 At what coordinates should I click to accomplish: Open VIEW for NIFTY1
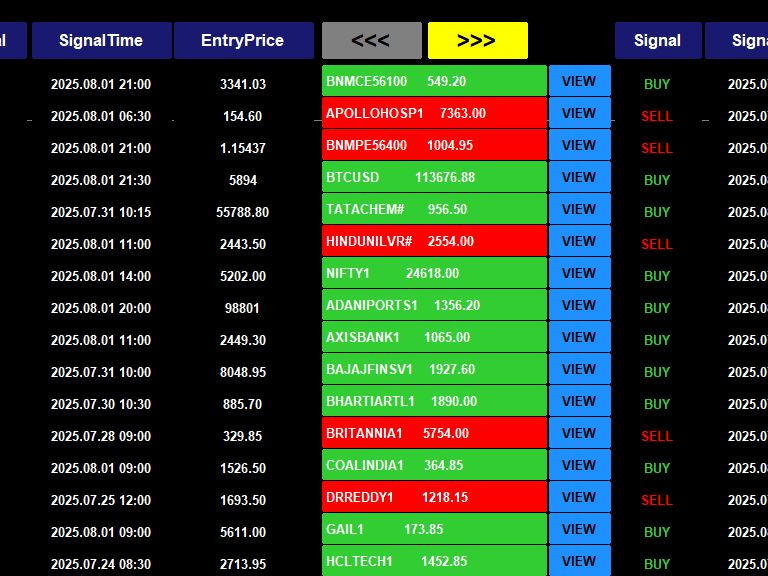pyautogui.click(x=580, y=273)
